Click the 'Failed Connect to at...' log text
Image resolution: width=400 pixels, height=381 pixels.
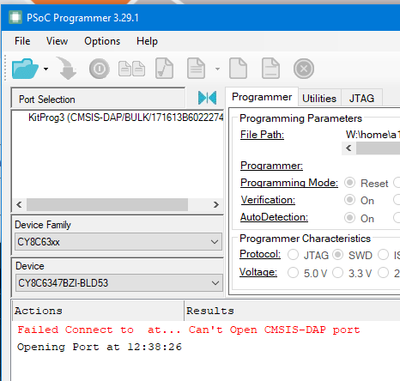99,330
